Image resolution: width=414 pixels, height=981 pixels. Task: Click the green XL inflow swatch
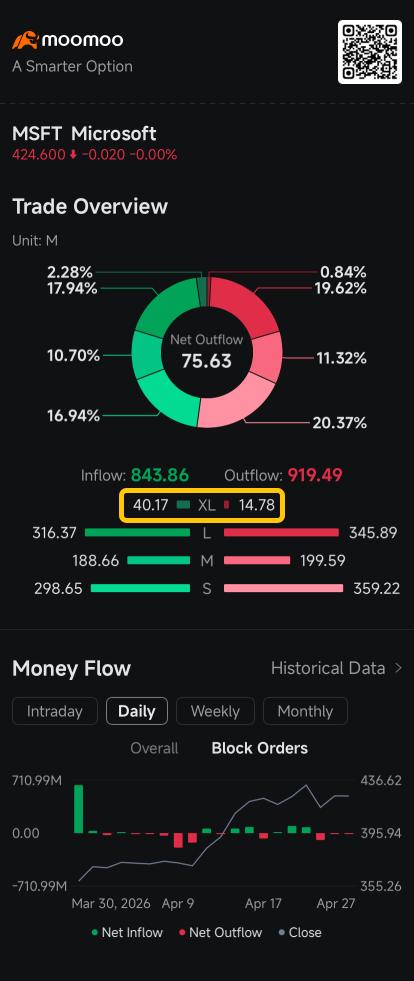pyautogui.click(x=183, y=506)
